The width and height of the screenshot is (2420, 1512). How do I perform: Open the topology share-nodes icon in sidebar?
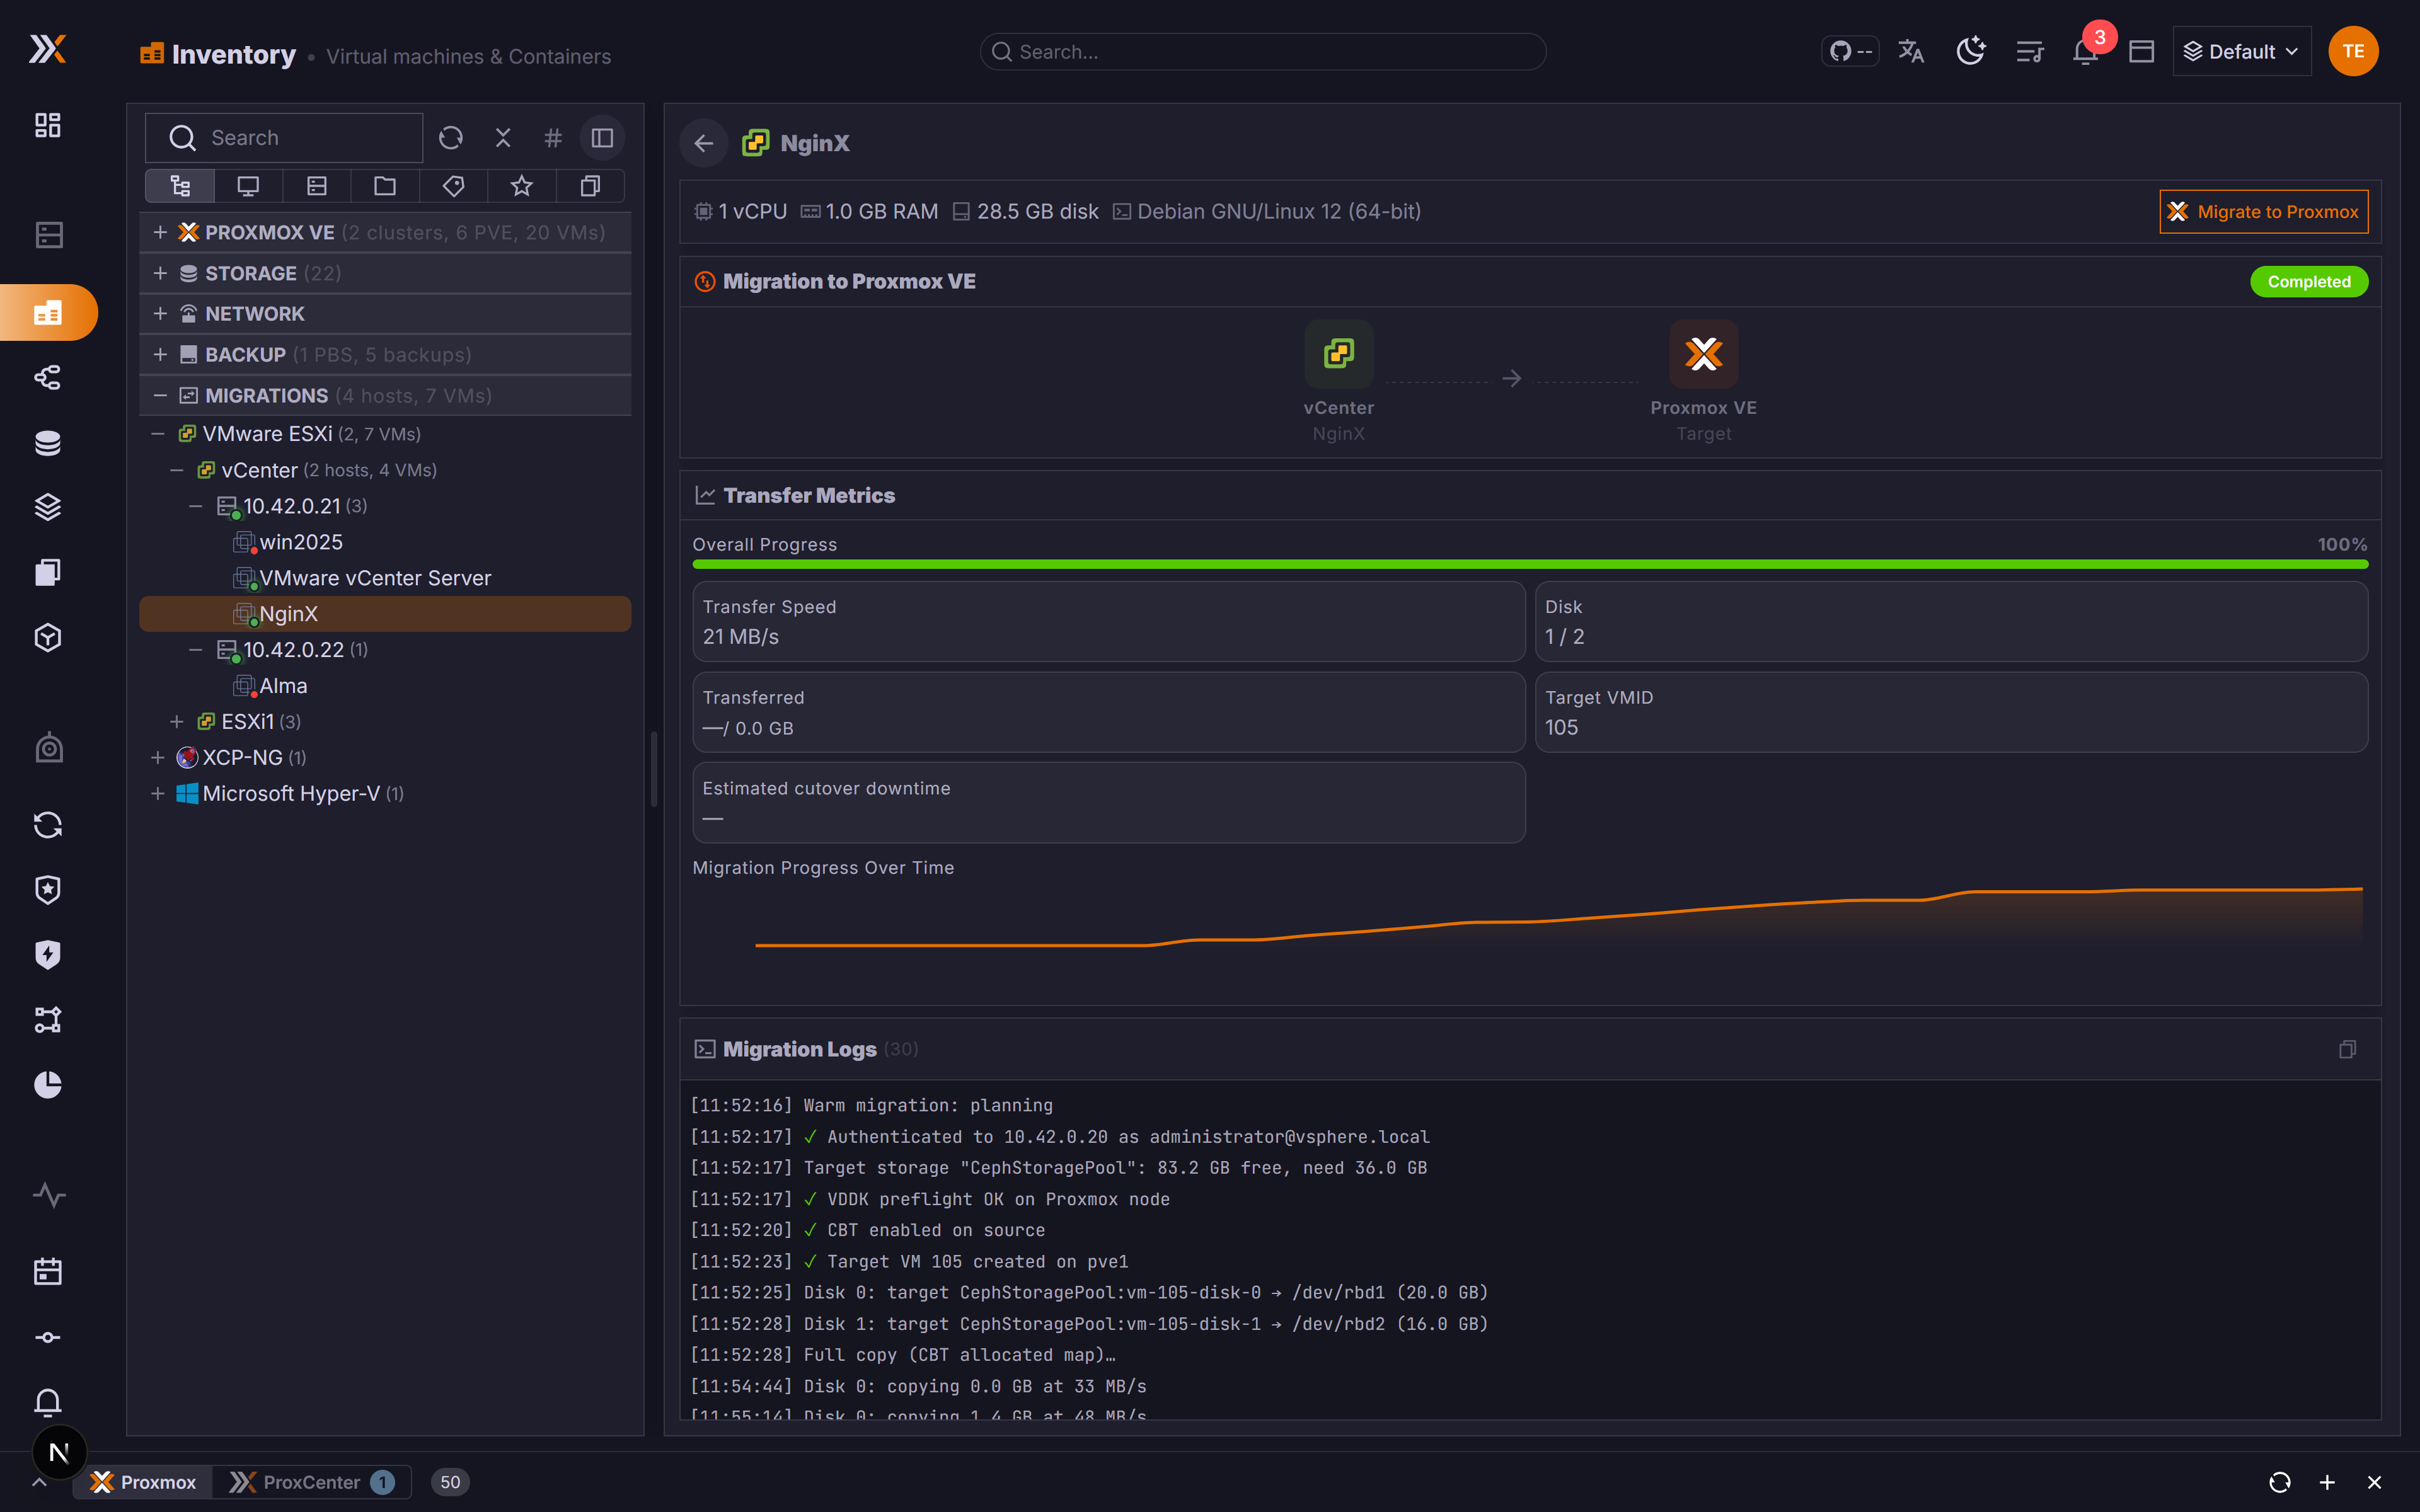48,377
